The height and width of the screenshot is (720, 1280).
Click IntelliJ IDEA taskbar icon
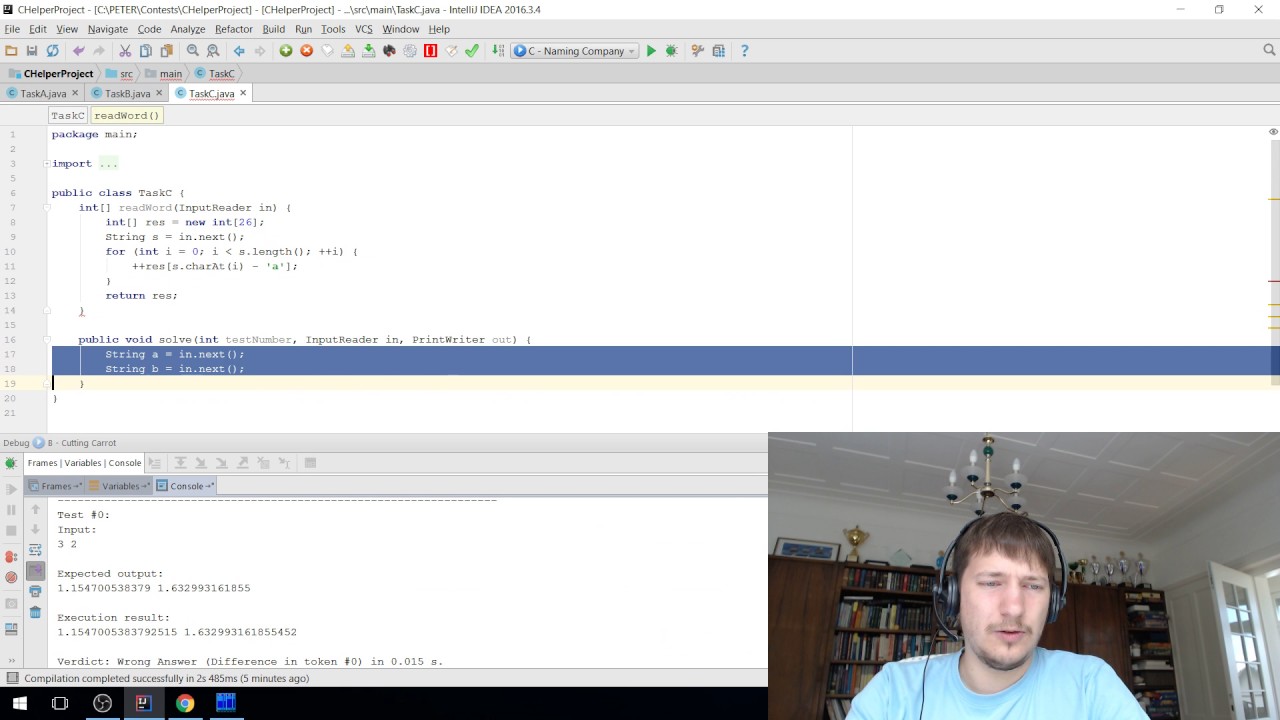[x=143, y=703]
